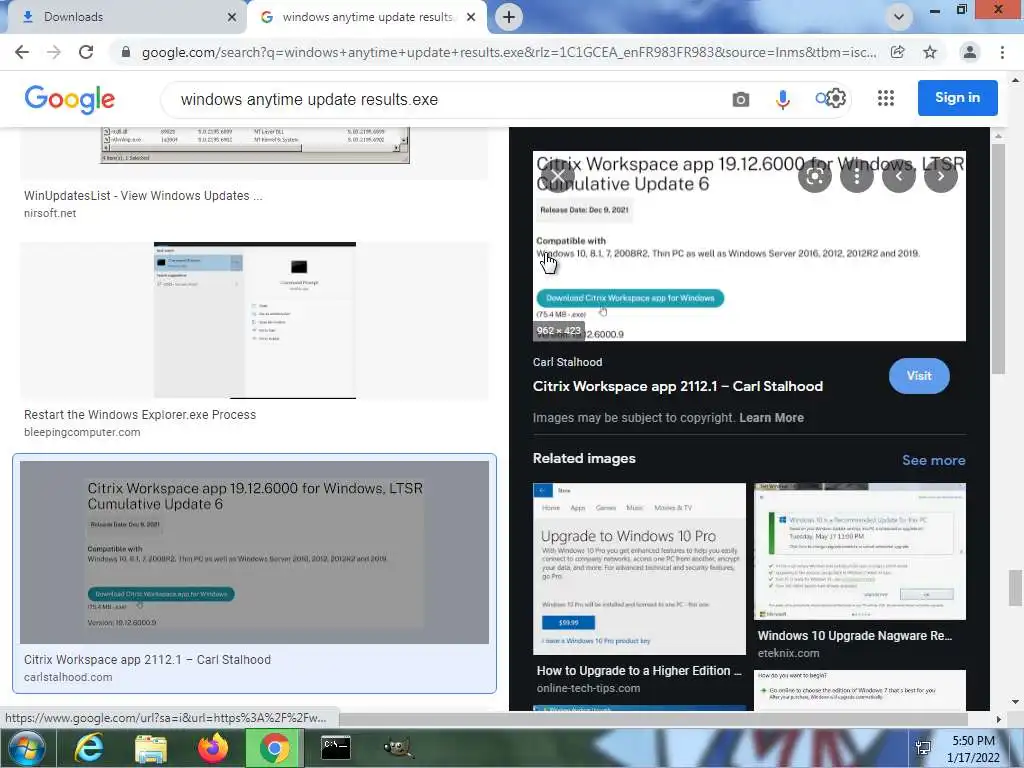Open Command Prompt from taskbar

[x=336, y=748]
